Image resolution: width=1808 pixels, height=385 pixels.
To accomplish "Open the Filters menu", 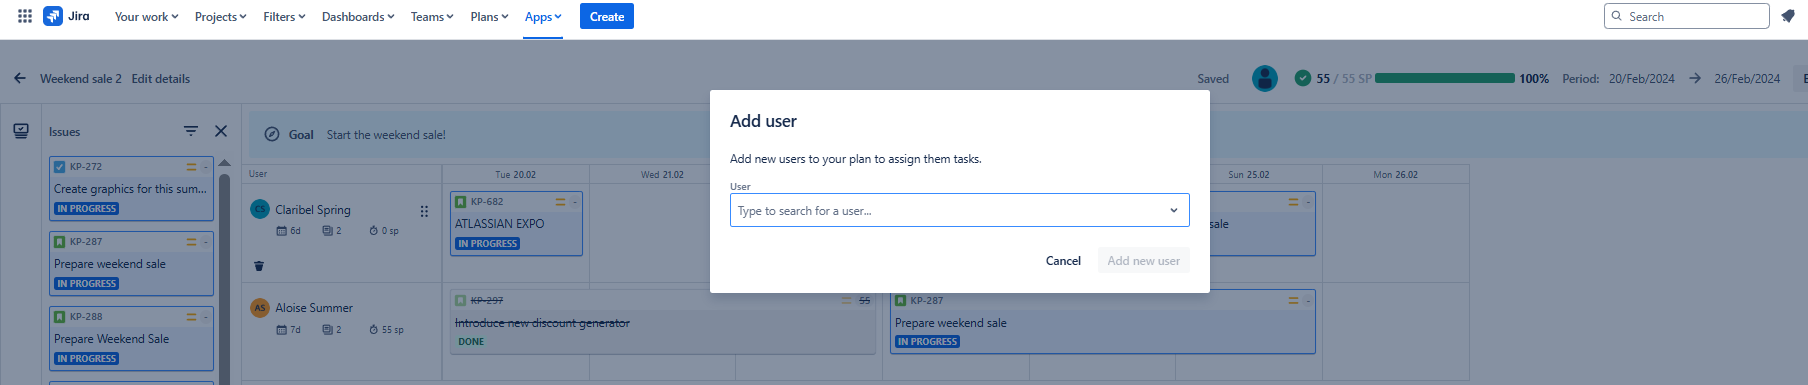I will [x=284, y=17].
